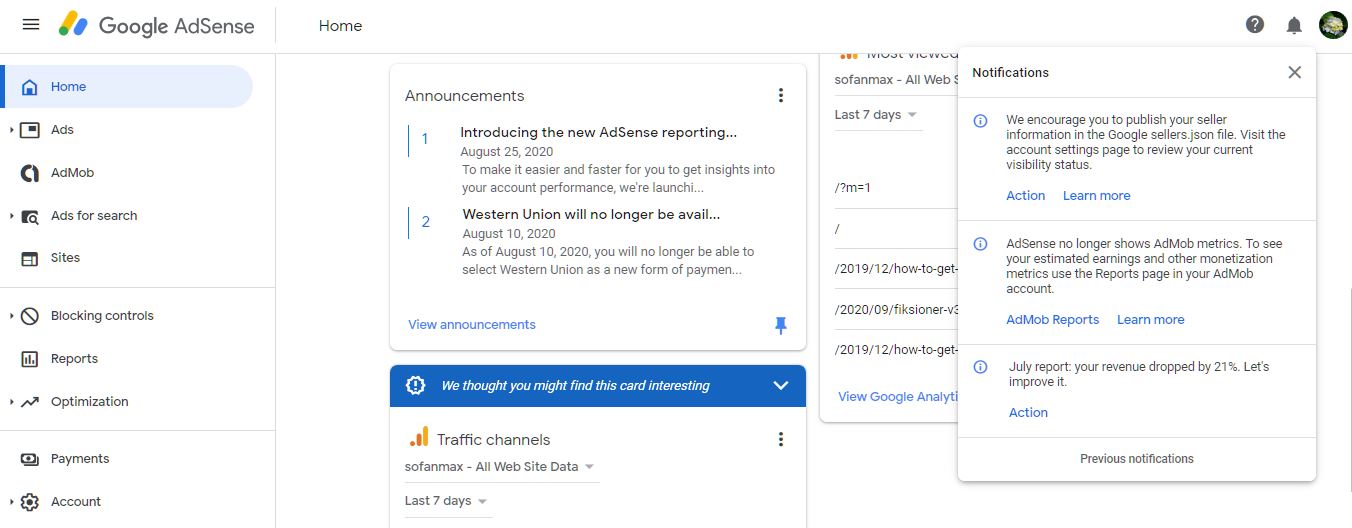Close the Notifications panel
This screenshot has height=528, width=1352.
pyautogui.click(x=1295, y=72)
